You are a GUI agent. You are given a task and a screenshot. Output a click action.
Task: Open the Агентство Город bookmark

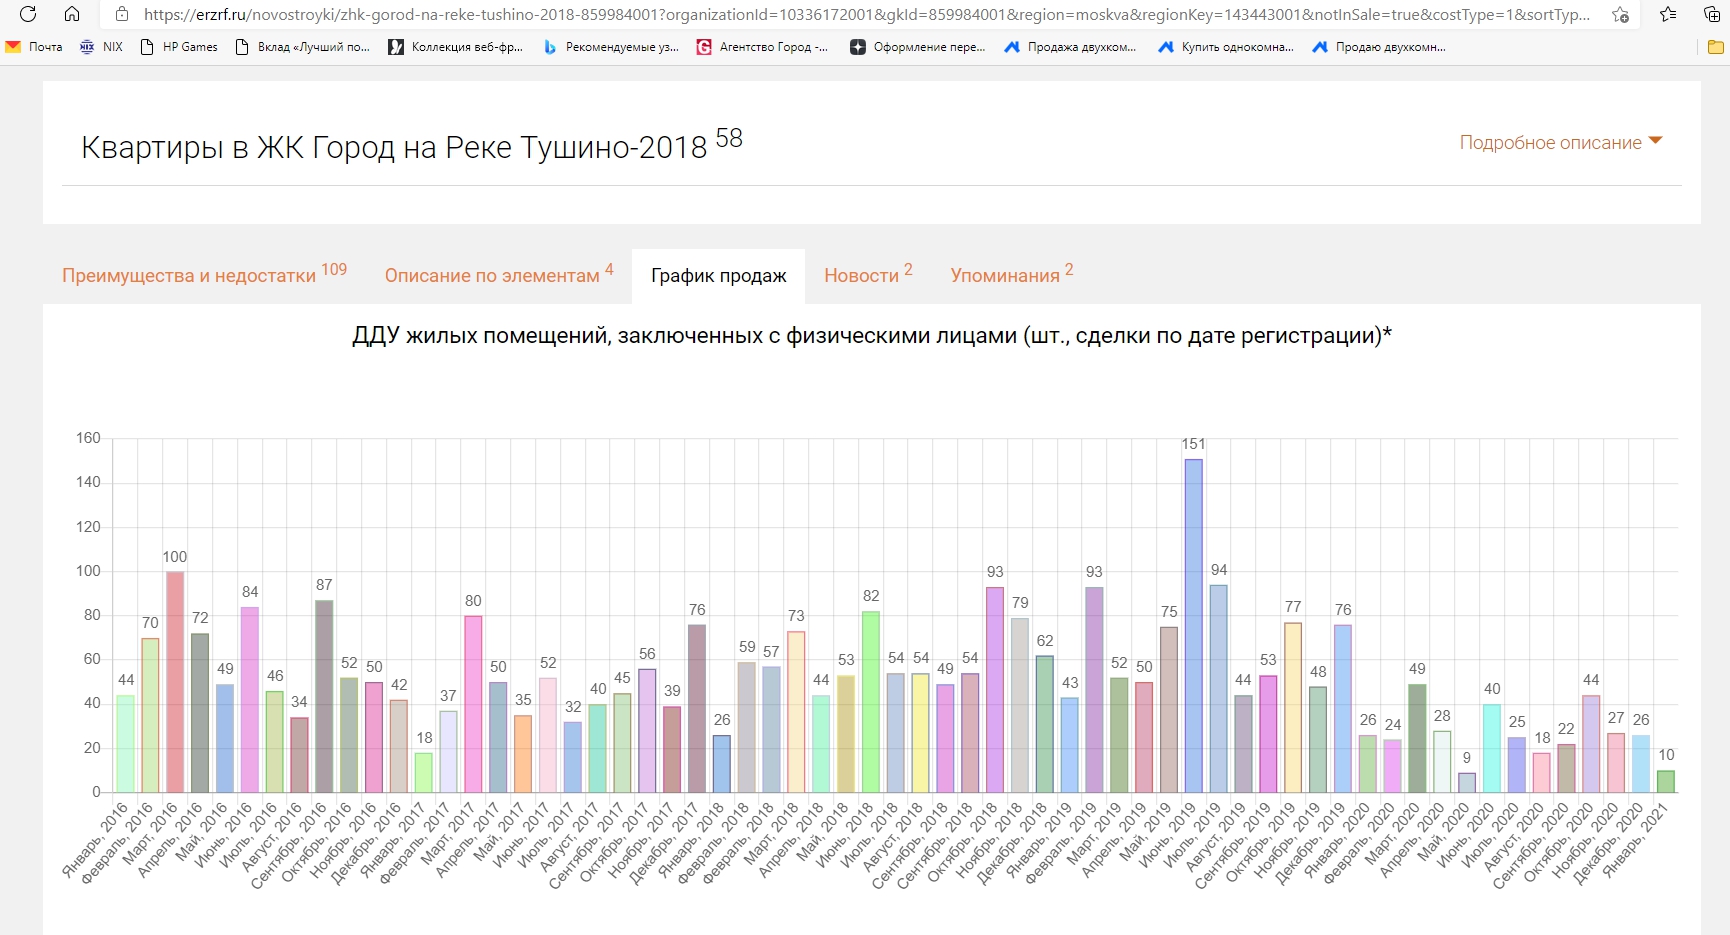pyautogui.click(x=762, y=47)
